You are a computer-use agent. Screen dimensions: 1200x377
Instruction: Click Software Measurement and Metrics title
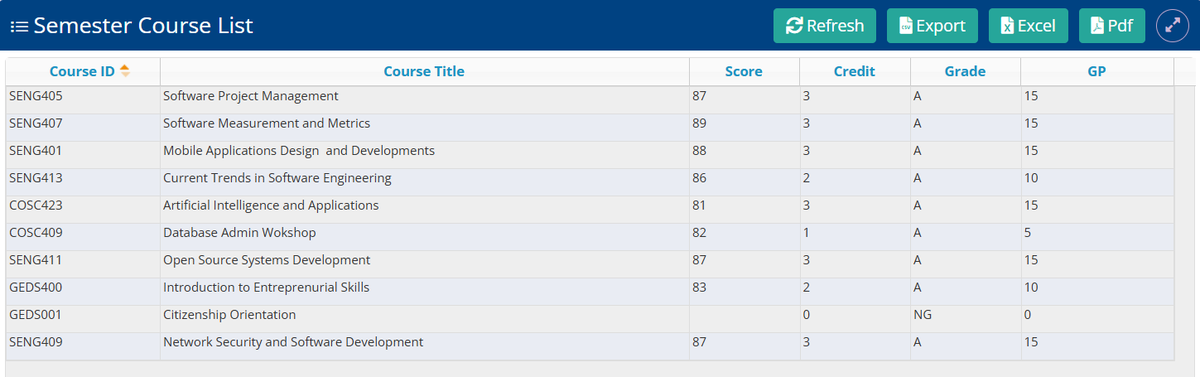click(x=267, y=123)
